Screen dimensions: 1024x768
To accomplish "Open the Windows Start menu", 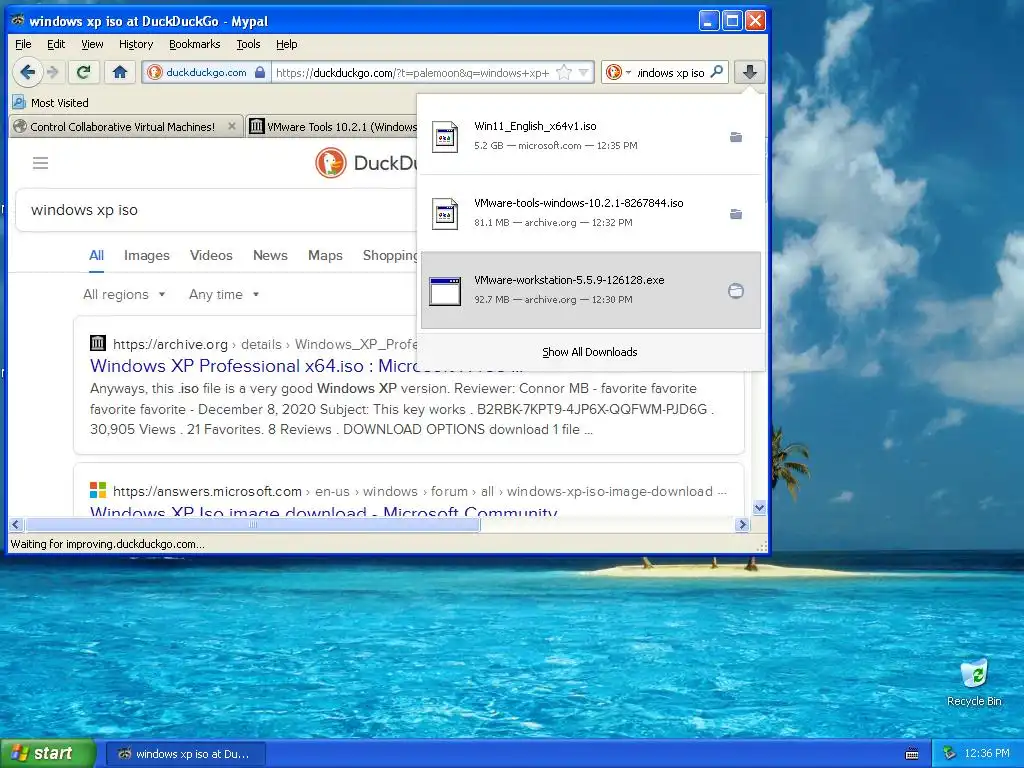I will 47,754.
